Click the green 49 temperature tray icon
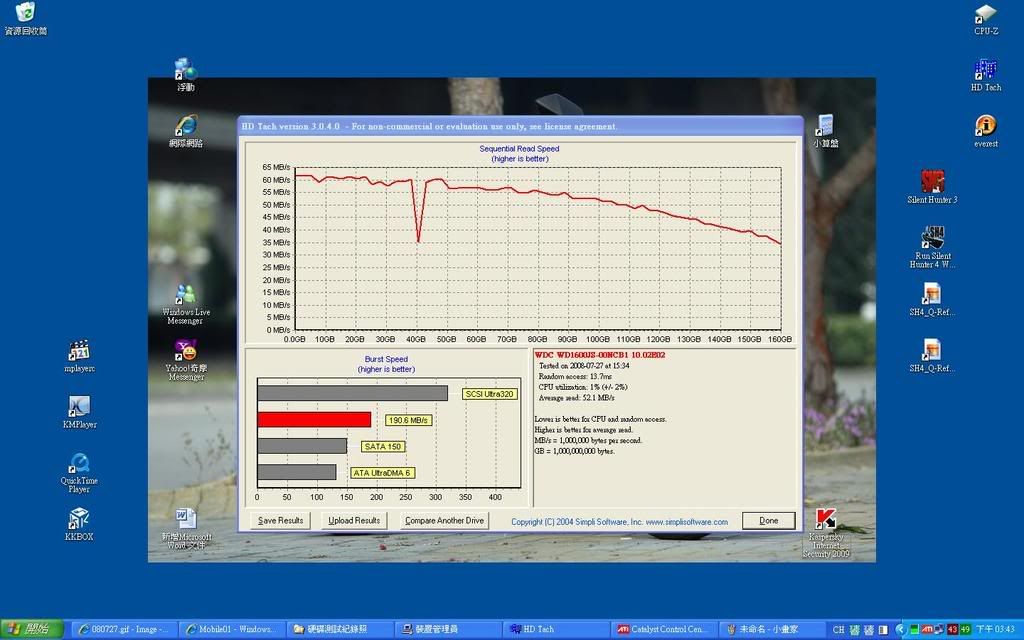Image resolution: width=1024 pixels, height=640 pixels. click(x=965, y=630)
